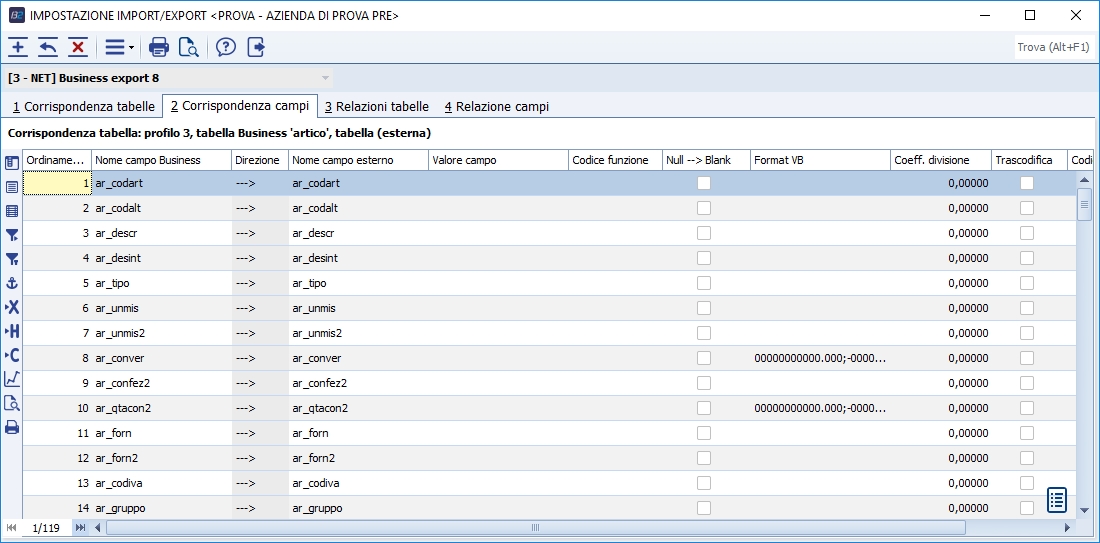Viewport: 1100px width, 543px height.
Task: Click the ---> direction cell of ar_forn2
Action: [260, 458]
